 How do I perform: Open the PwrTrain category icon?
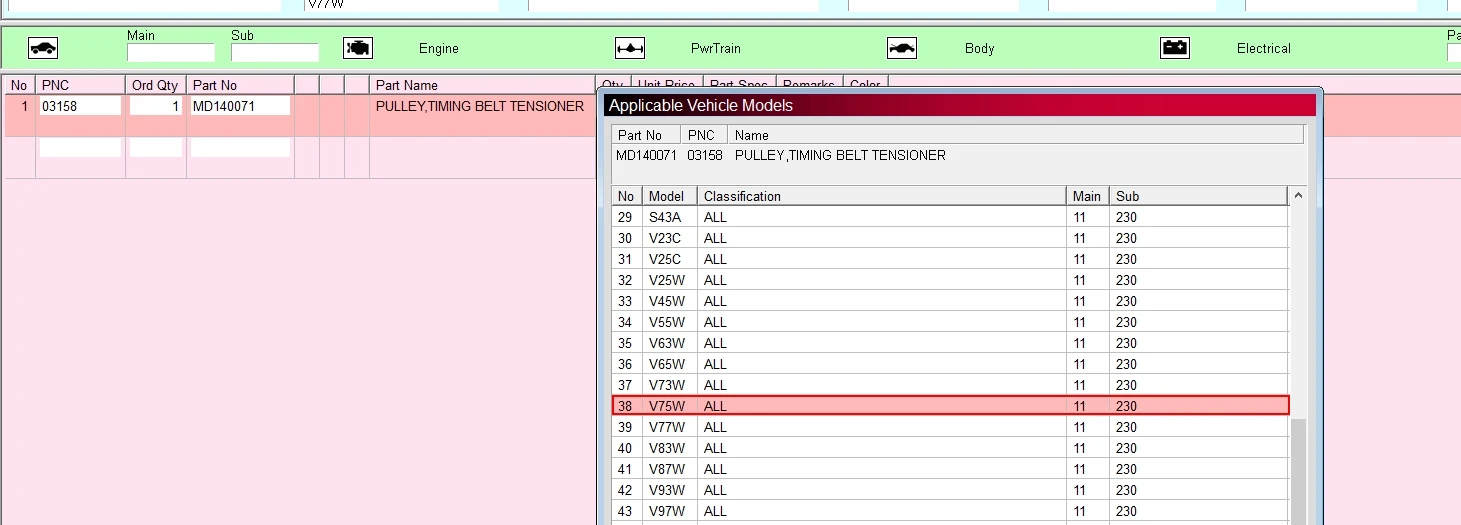tap(630, 48)
